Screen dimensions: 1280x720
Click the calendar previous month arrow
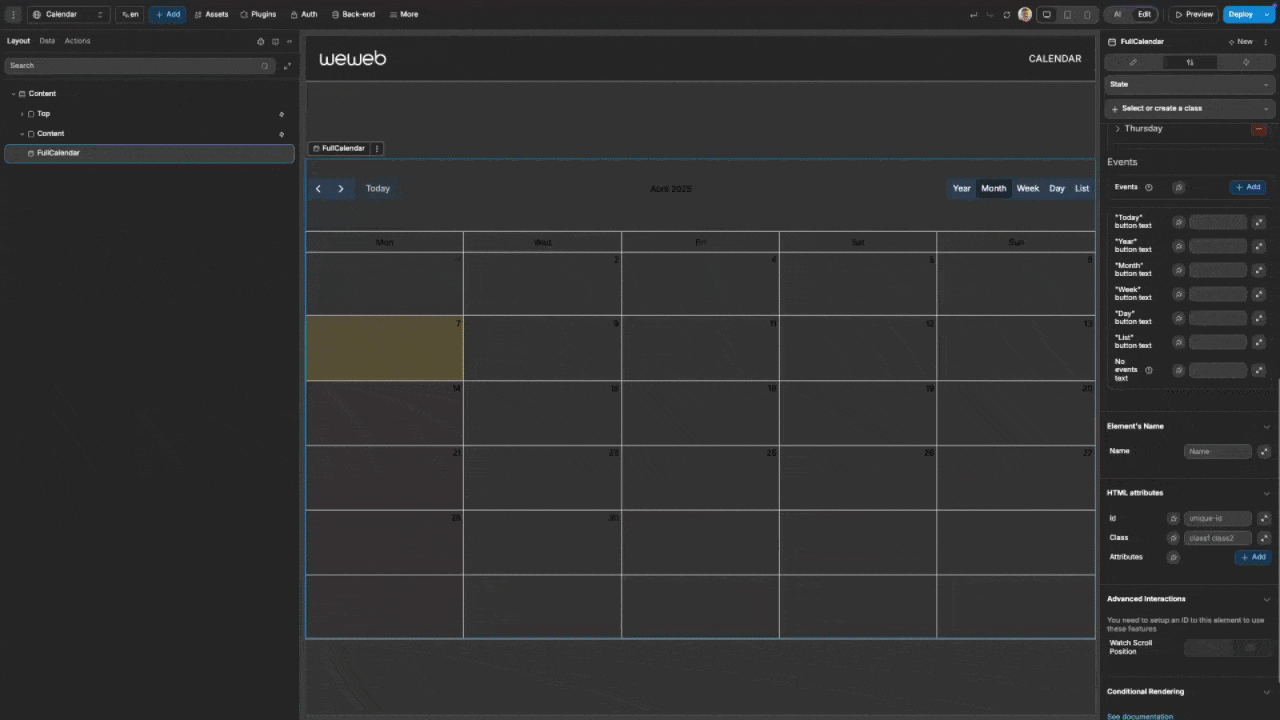[x=318, y=189]
